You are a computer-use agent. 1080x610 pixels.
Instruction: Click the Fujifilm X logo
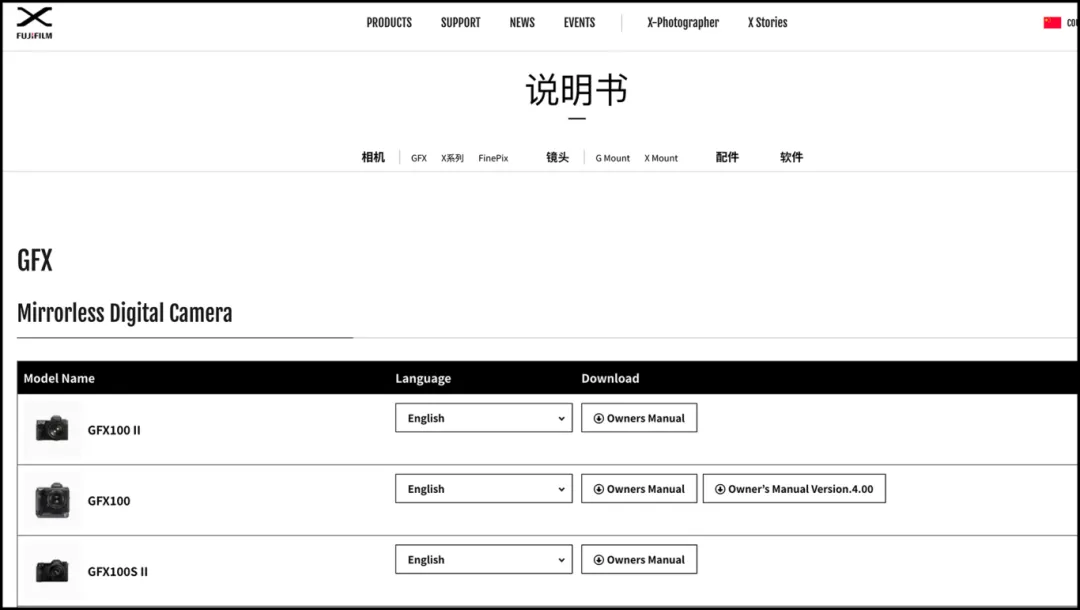pyautogui.click(x=34, y=23)
